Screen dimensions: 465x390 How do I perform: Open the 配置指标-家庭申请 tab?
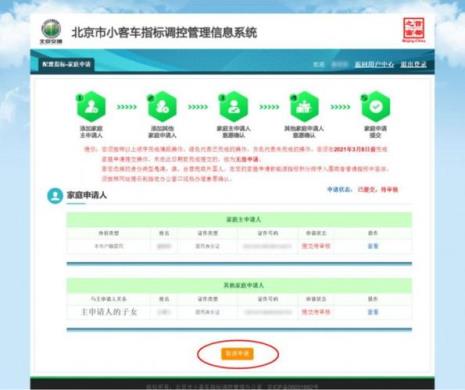click(x=66, y=64)
